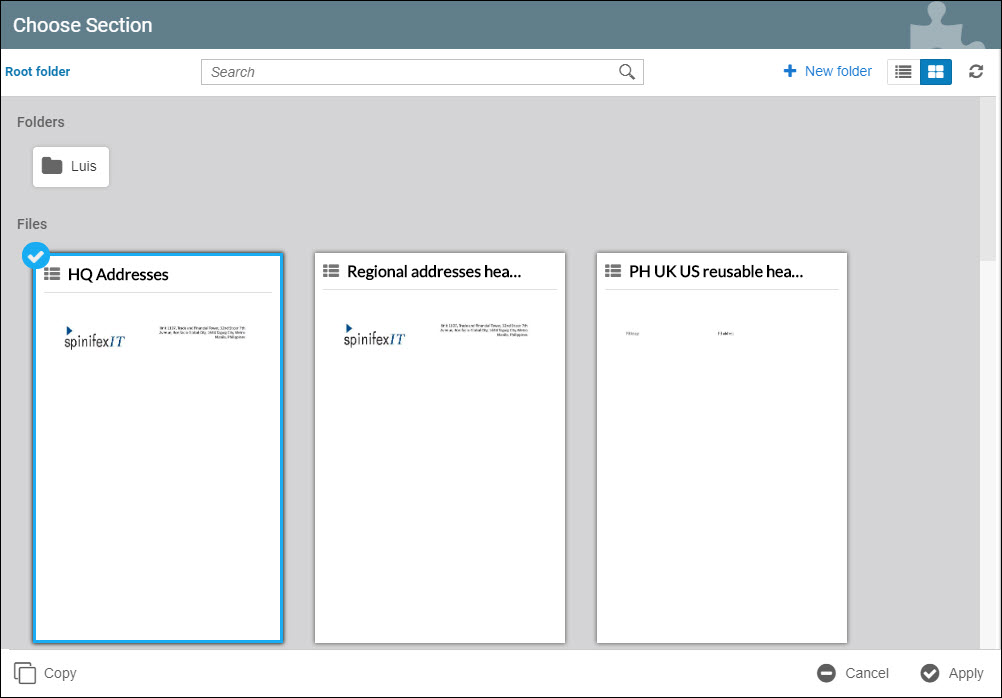Click the Copy icon at bottom left
The width and height of the screenshot is (1002, 698).
[26, 674]
